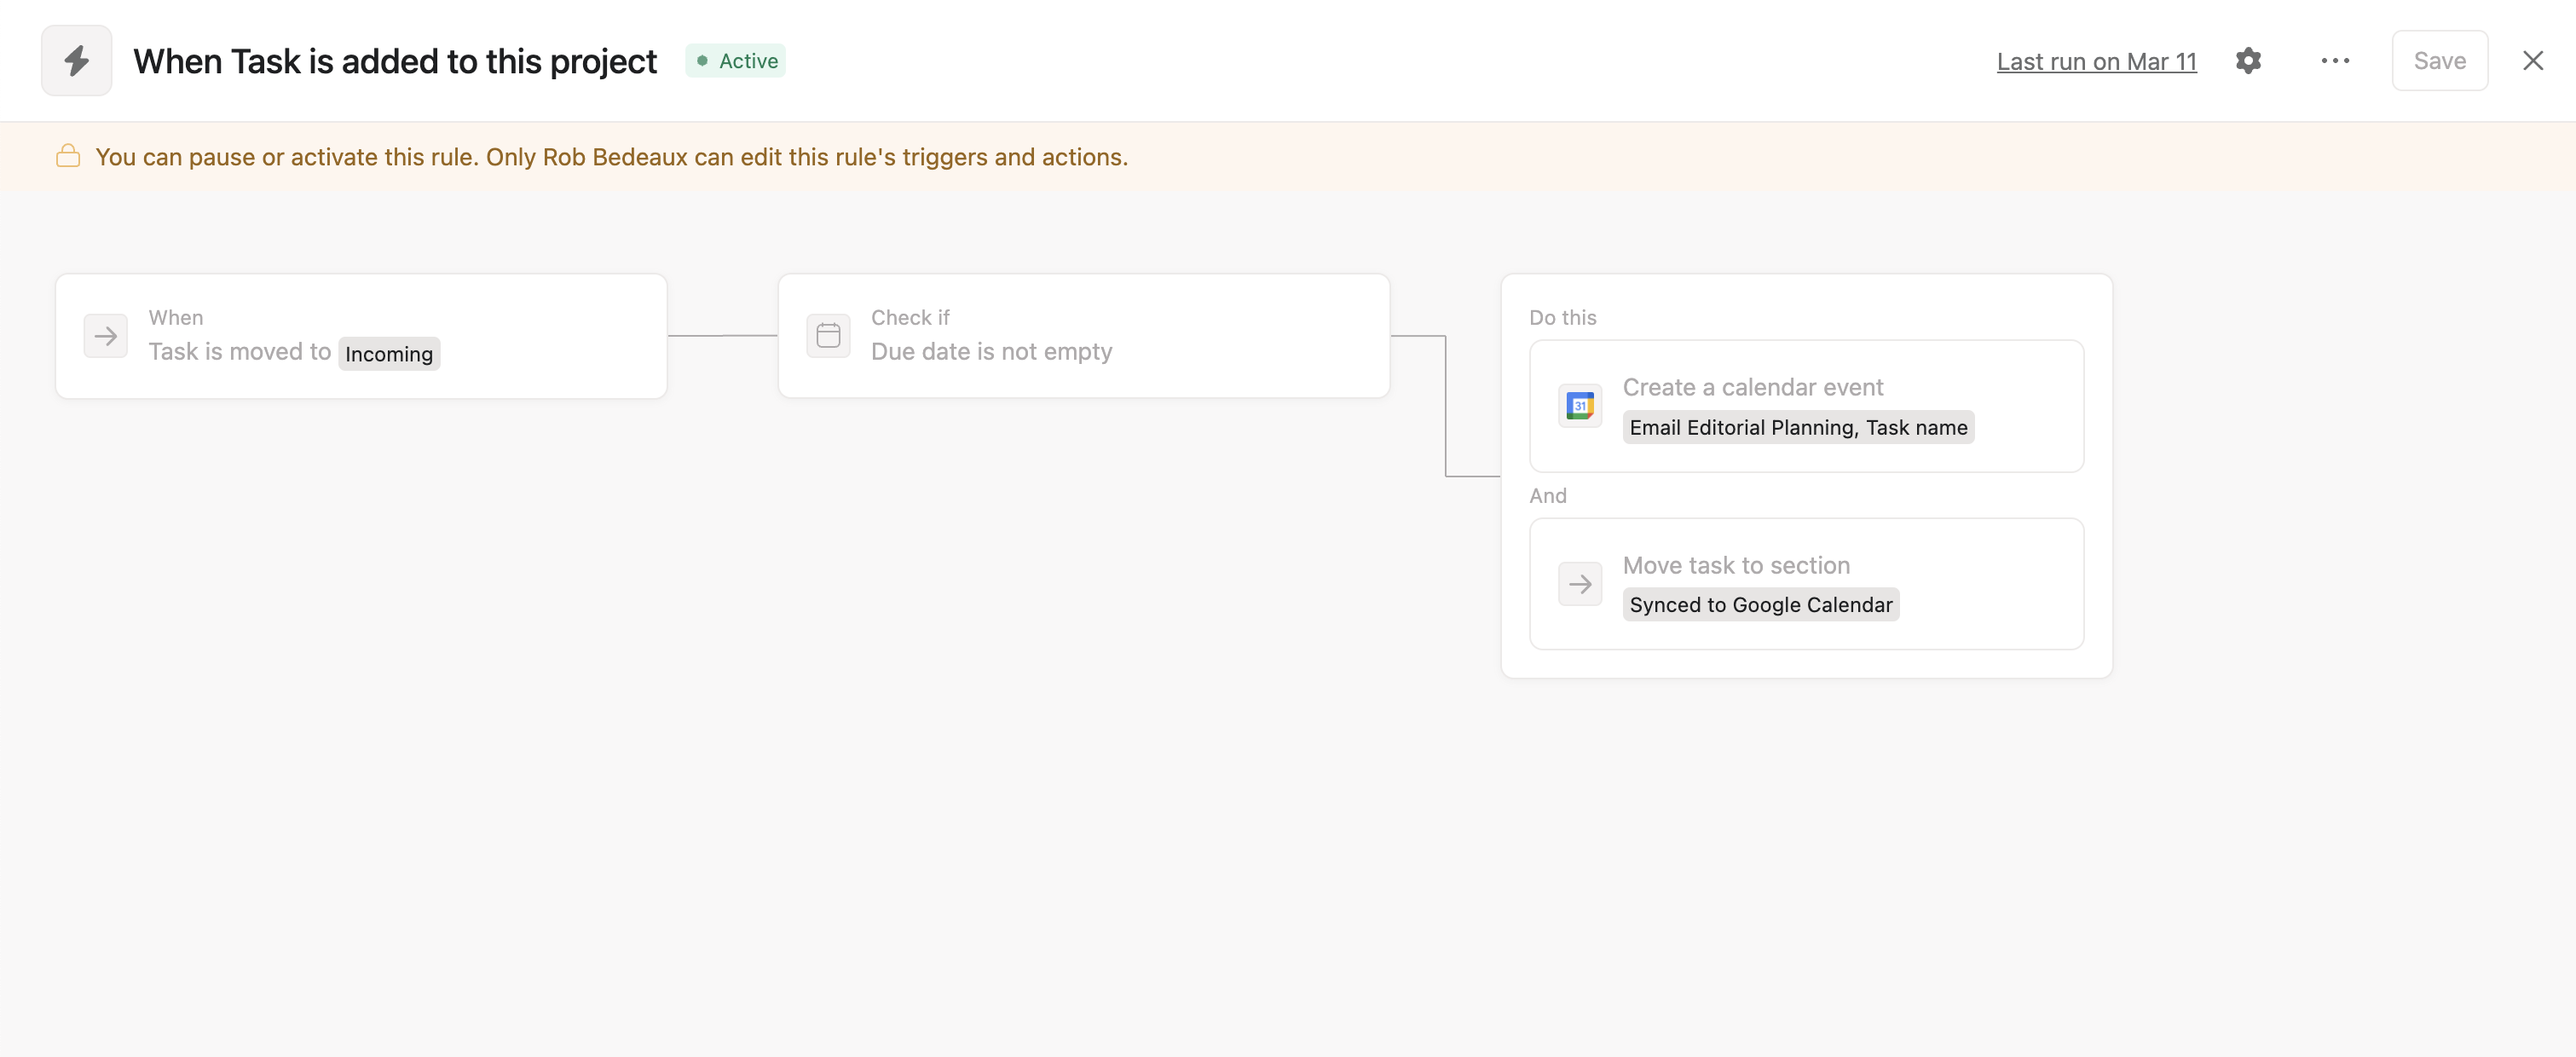2576x1057 pixels.
Task: Click the Active status badge
Action: coord(735,61)
